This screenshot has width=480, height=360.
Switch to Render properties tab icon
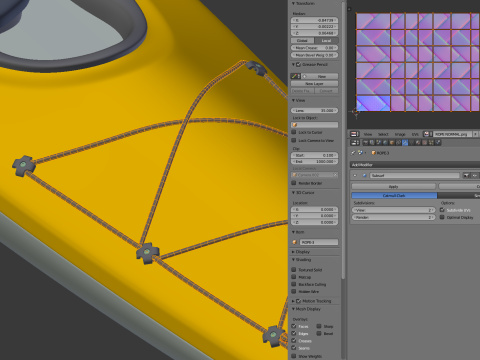pos(366,143)
